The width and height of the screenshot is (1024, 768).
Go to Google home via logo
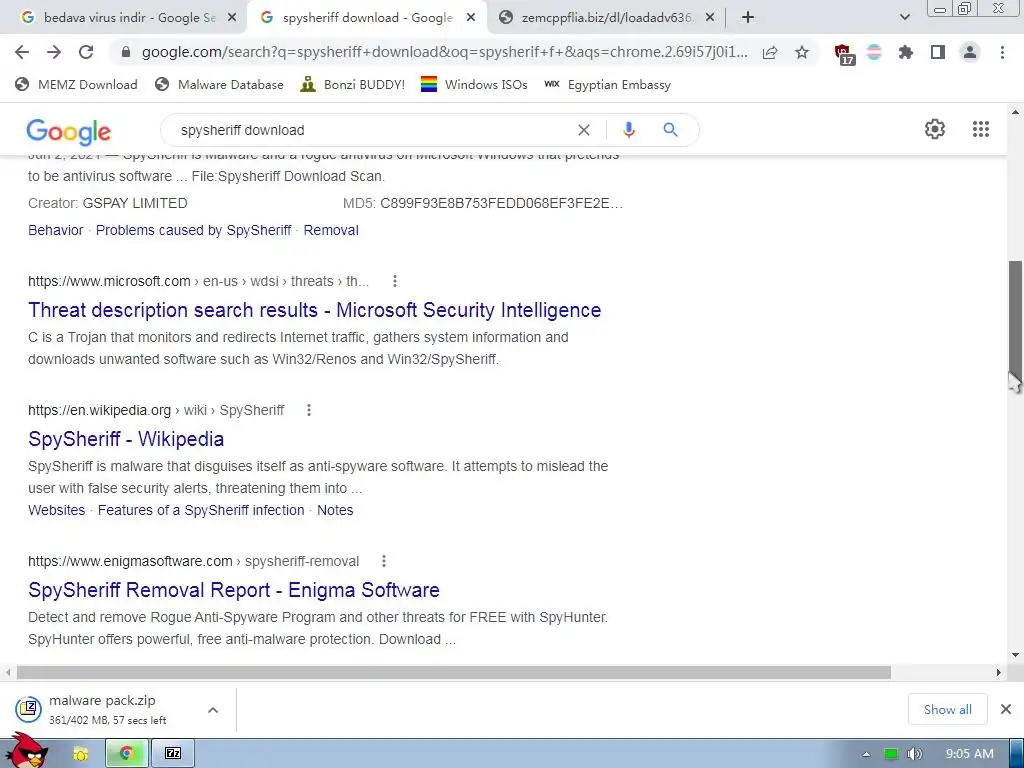[x=69, y=132]
